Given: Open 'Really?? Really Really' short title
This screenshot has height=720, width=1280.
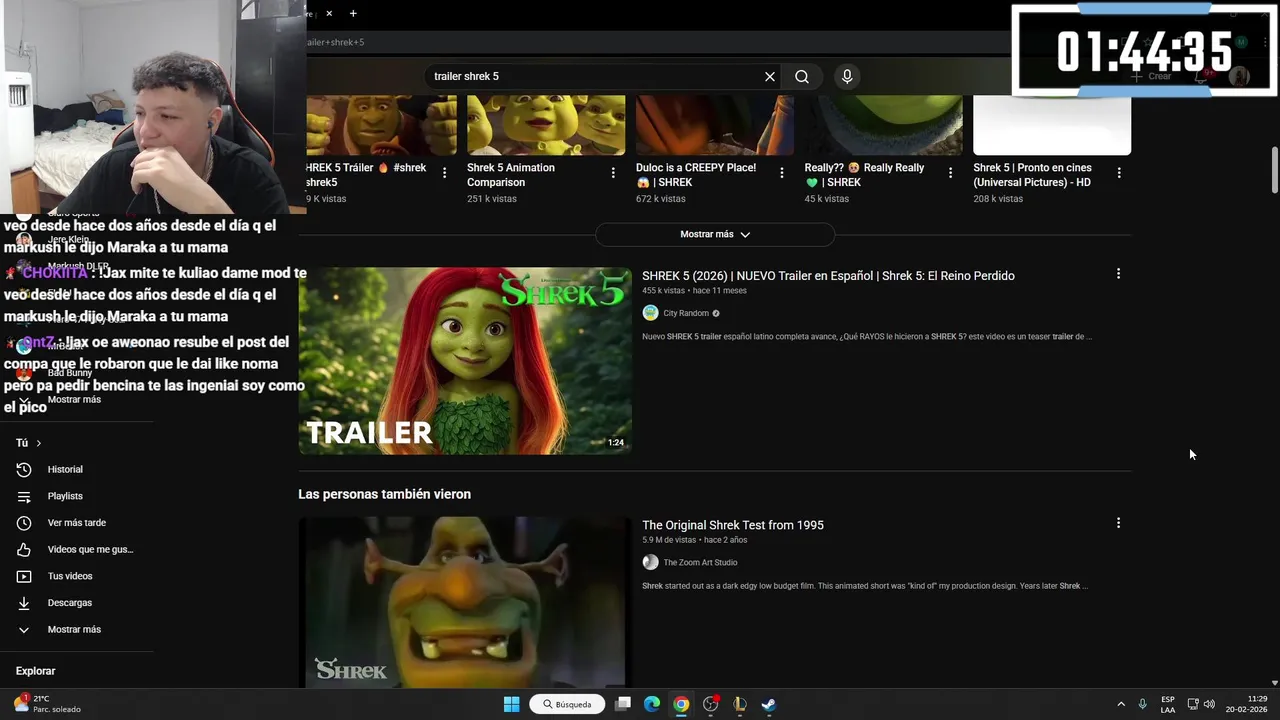Looking at the screenshot, I should point(865,175).
